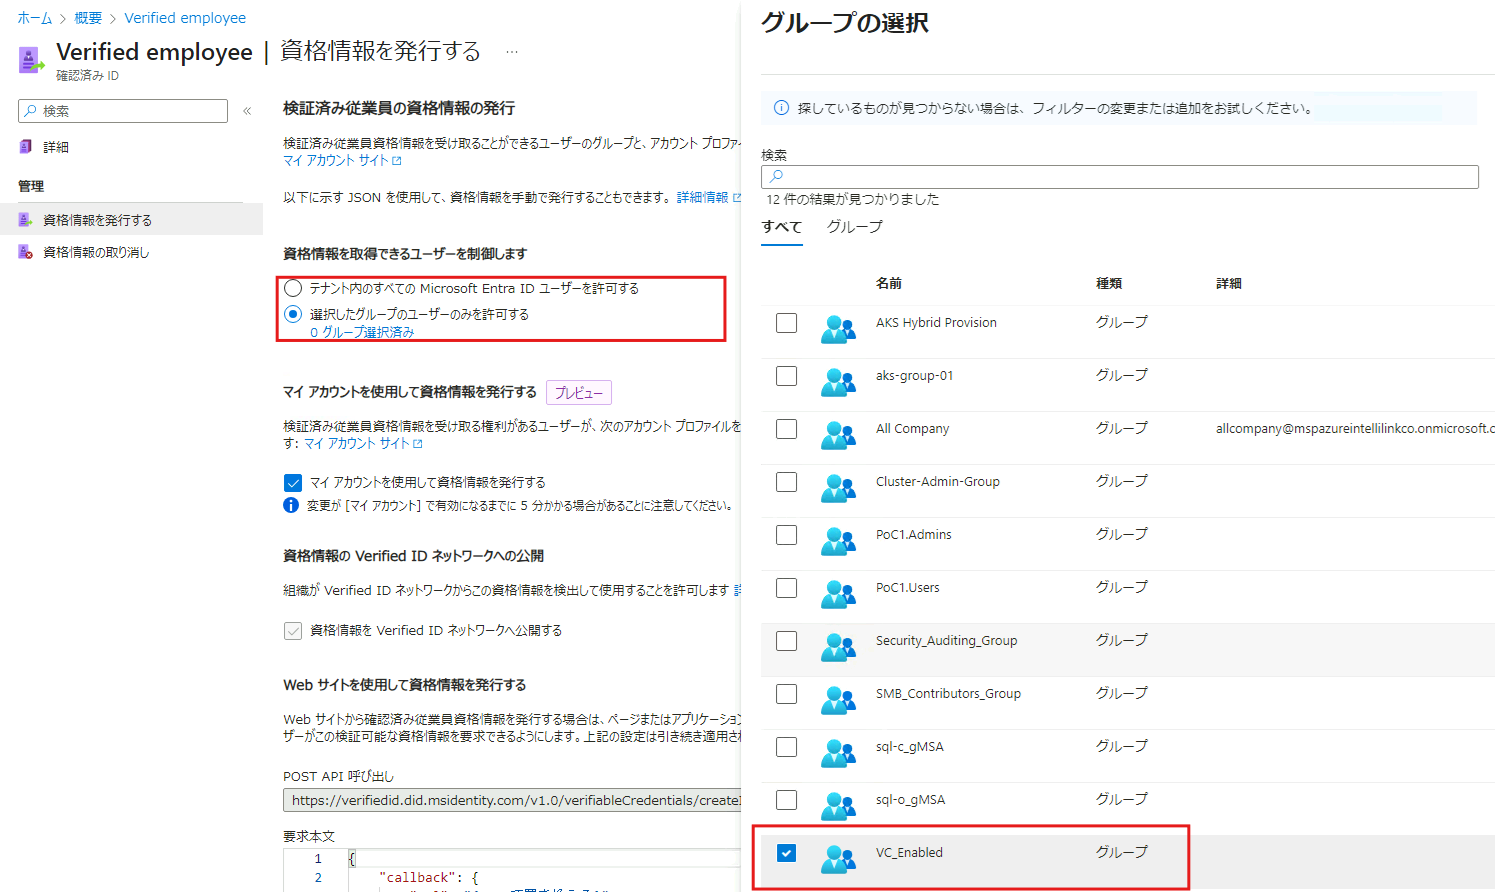Click the 詳細 menu icon in sidebar

[26, 147]
